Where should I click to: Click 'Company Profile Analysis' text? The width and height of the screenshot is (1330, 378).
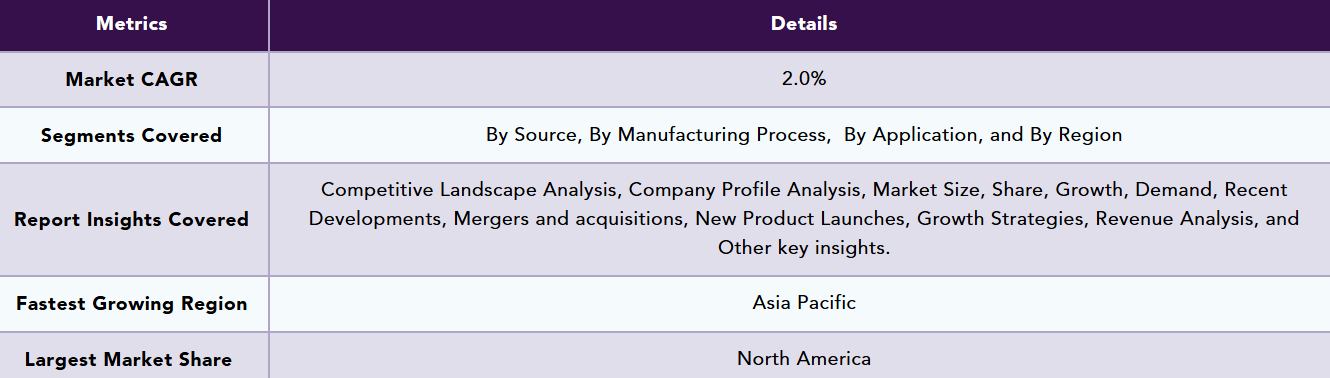(x=745, y=189)
